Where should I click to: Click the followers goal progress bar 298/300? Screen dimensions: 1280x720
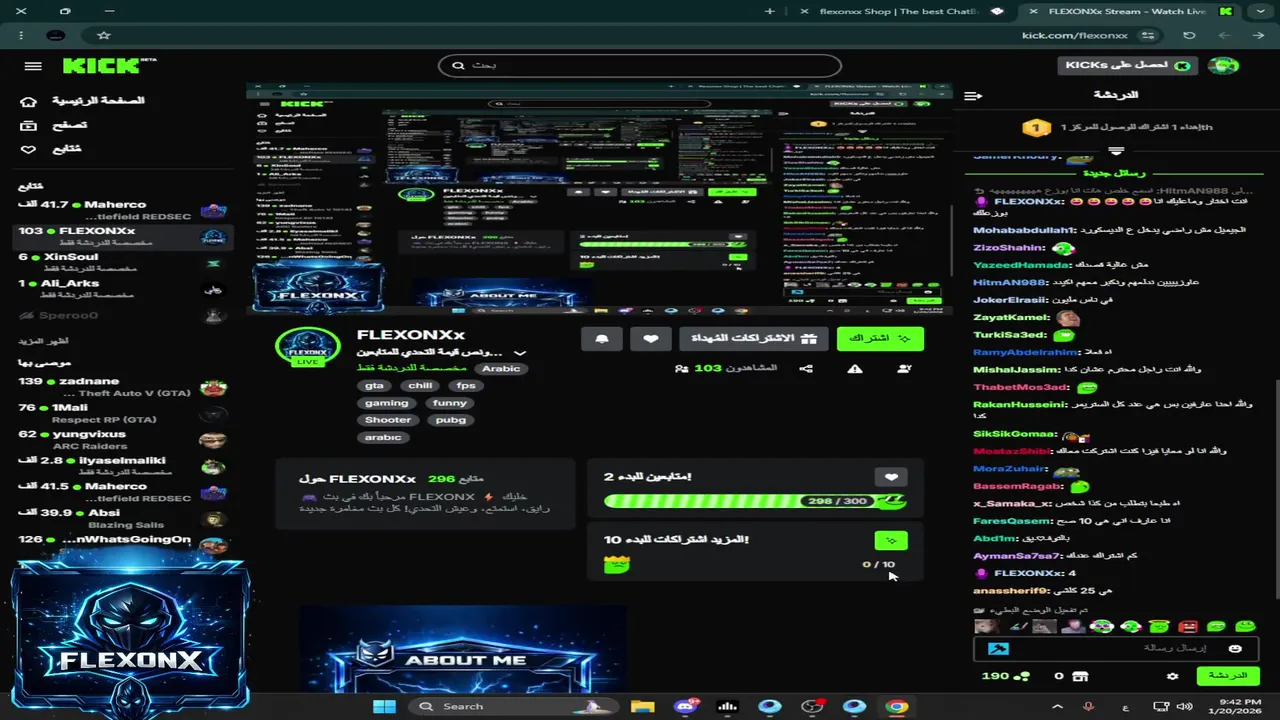coord(755,501)
